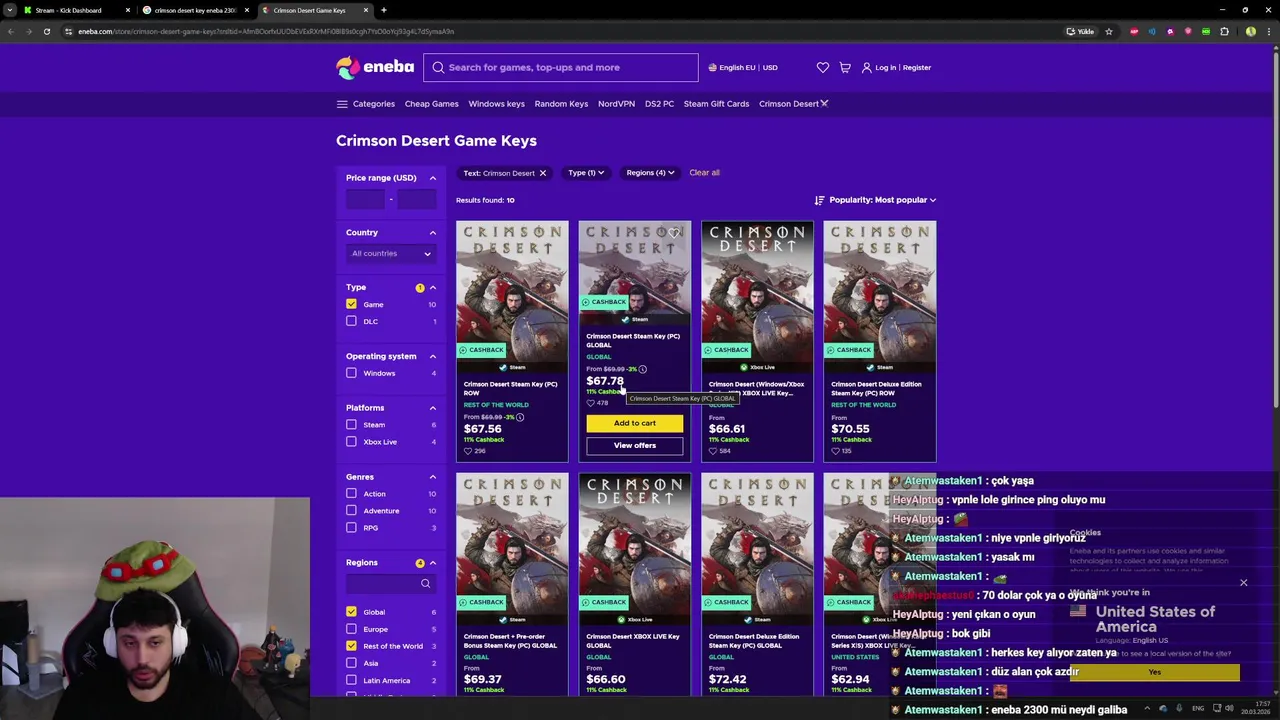Click the sort order icon beside Popularity
This screenshot has height=720, width=1280.
click(819, 200)
